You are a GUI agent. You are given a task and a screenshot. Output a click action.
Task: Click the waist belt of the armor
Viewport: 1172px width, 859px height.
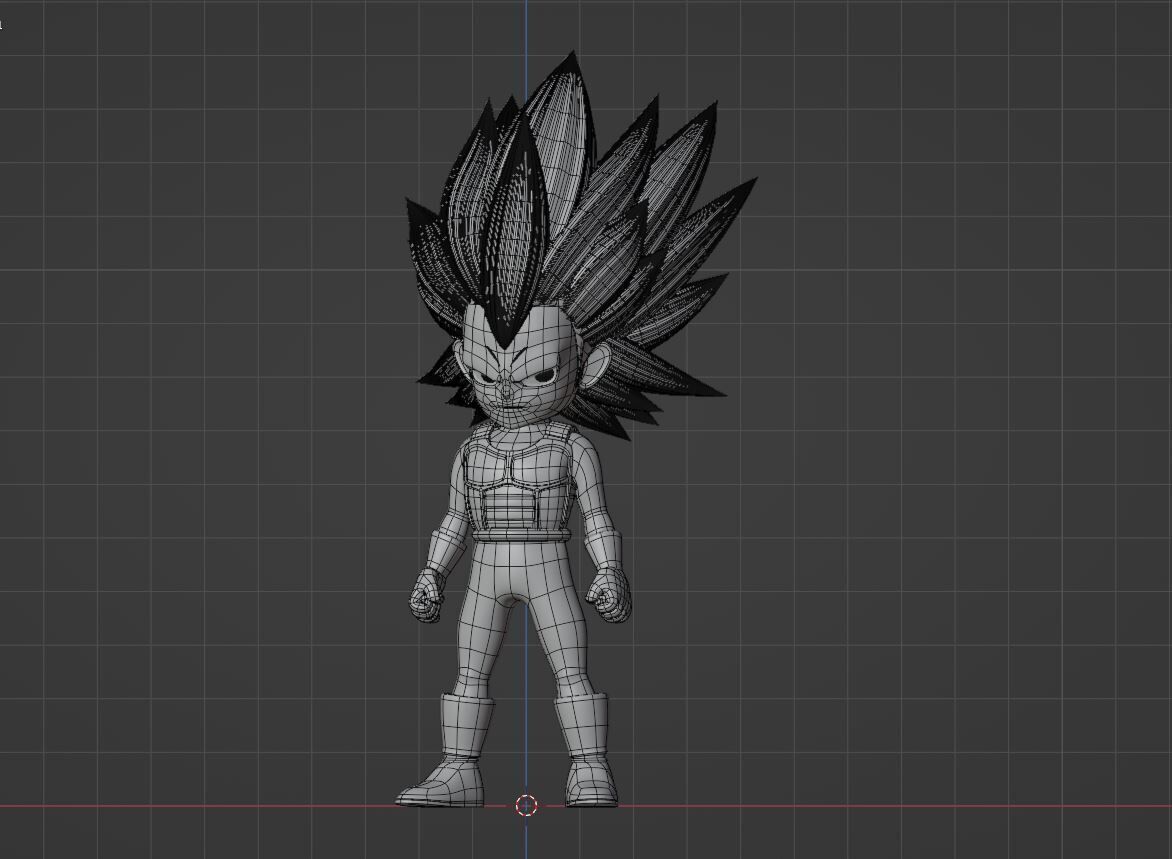523,534
